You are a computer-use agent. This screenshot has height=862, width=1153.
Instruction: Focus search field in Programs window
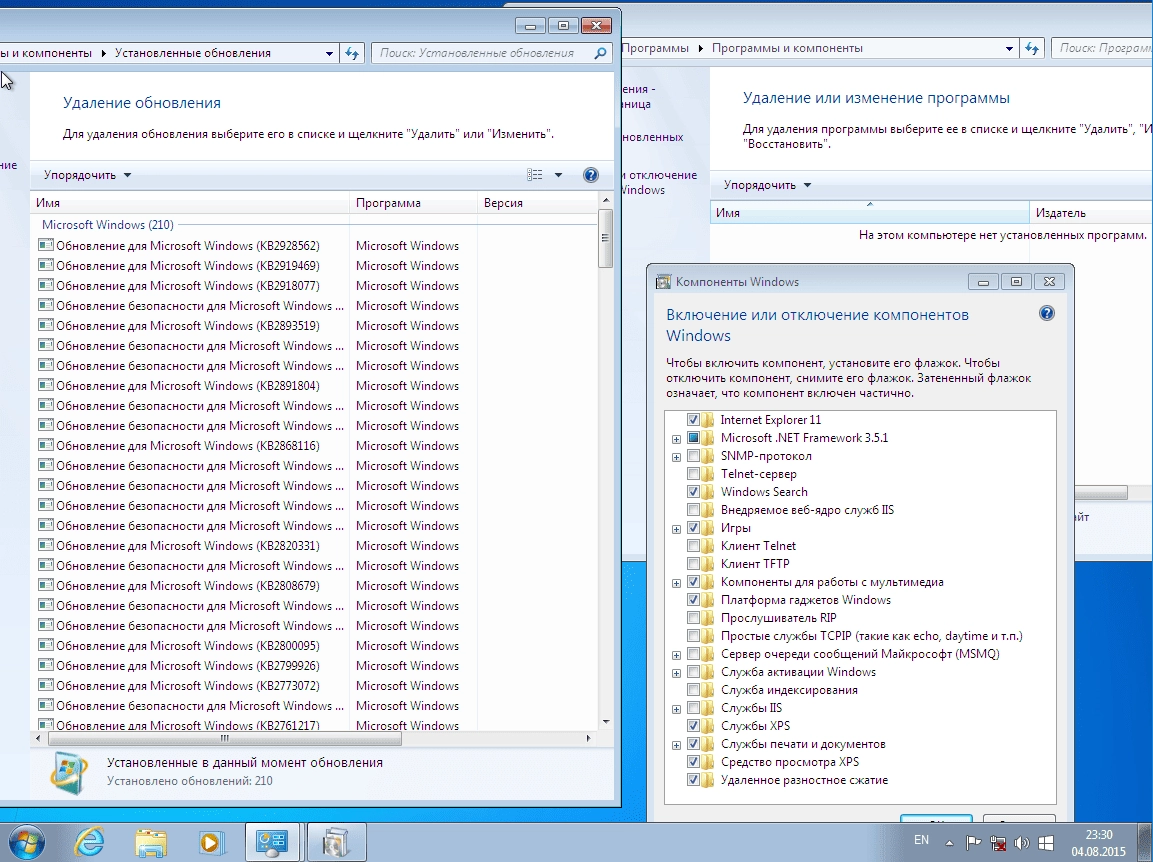tap(1103, 48)
